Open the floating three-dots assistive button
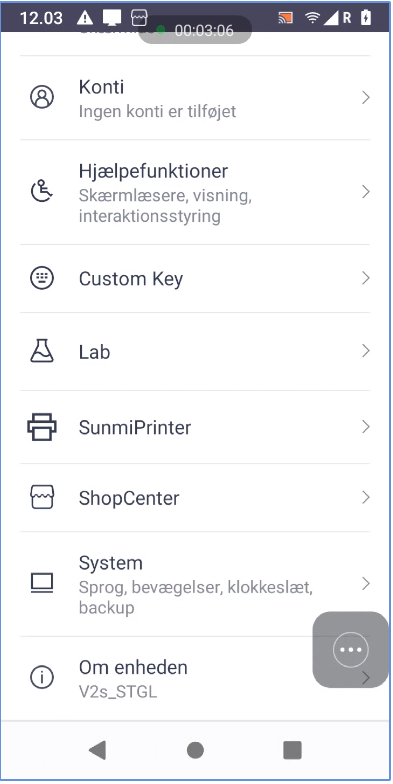The image size is (393, 784). (350, 650)
